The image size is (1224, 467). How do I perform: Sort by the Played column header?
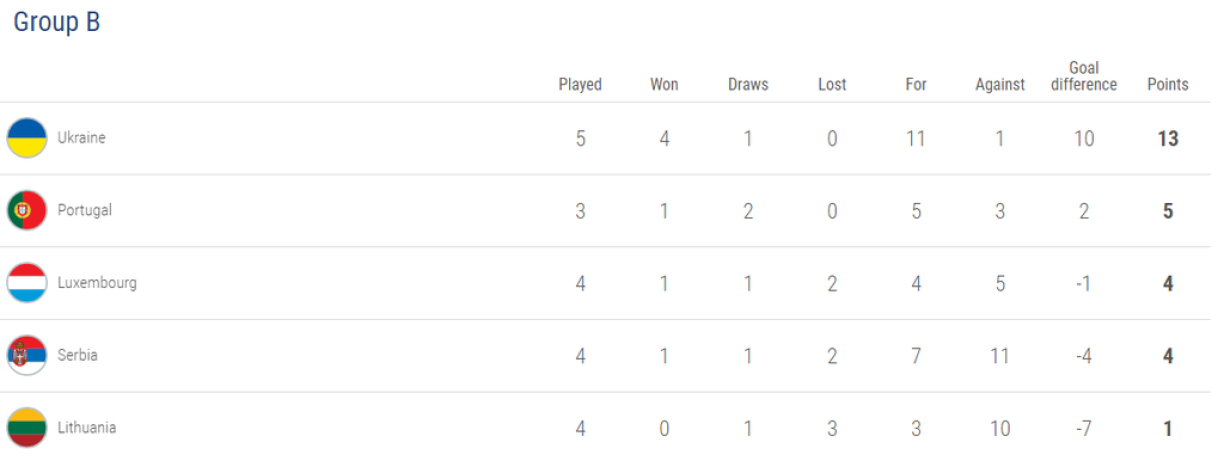pos(580,85)
